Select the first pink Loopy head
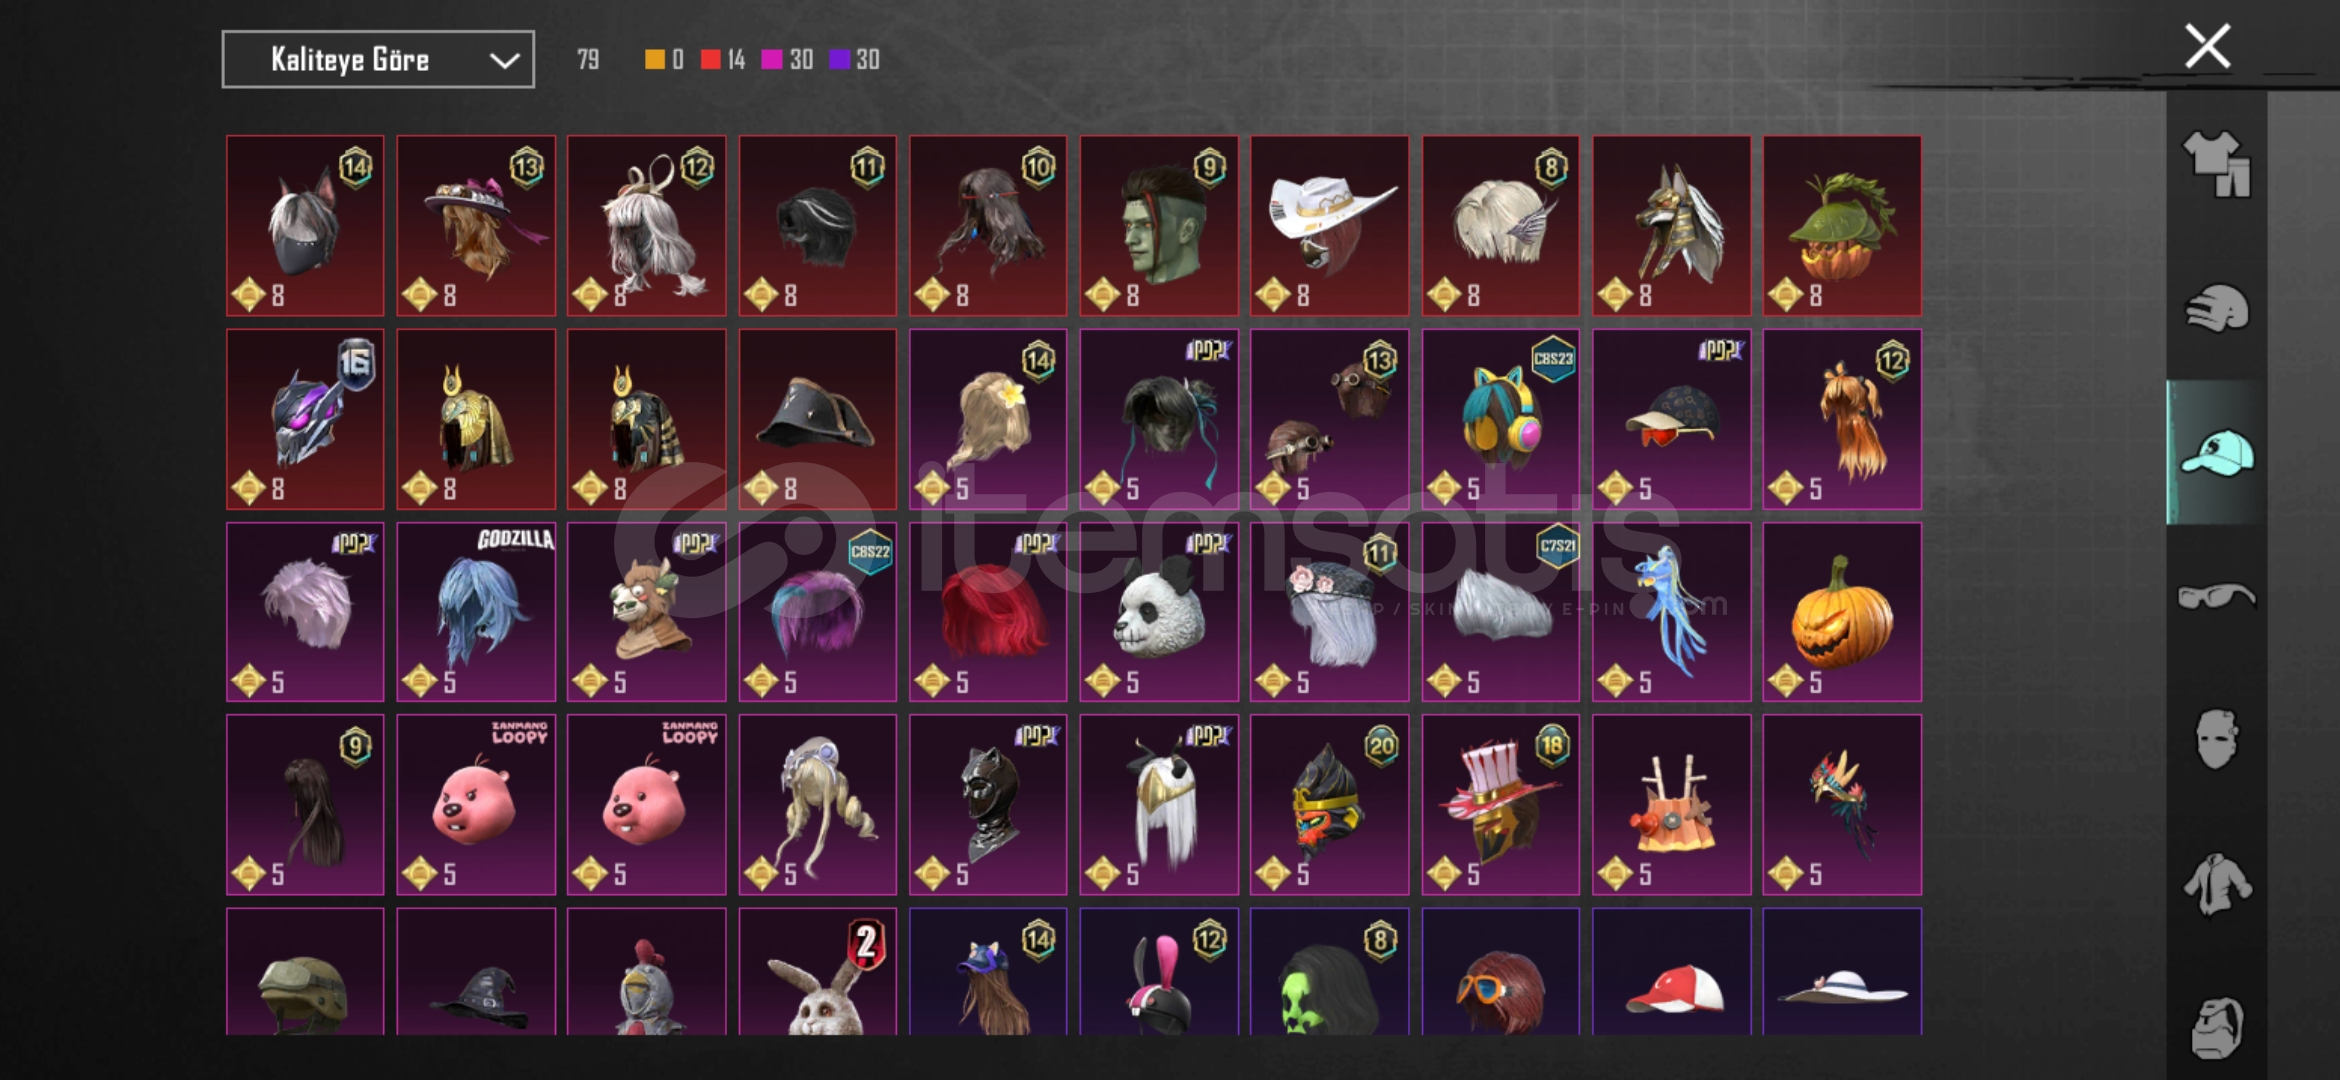Viewport: 2340px width, 1080px height. tap(476, 805)
